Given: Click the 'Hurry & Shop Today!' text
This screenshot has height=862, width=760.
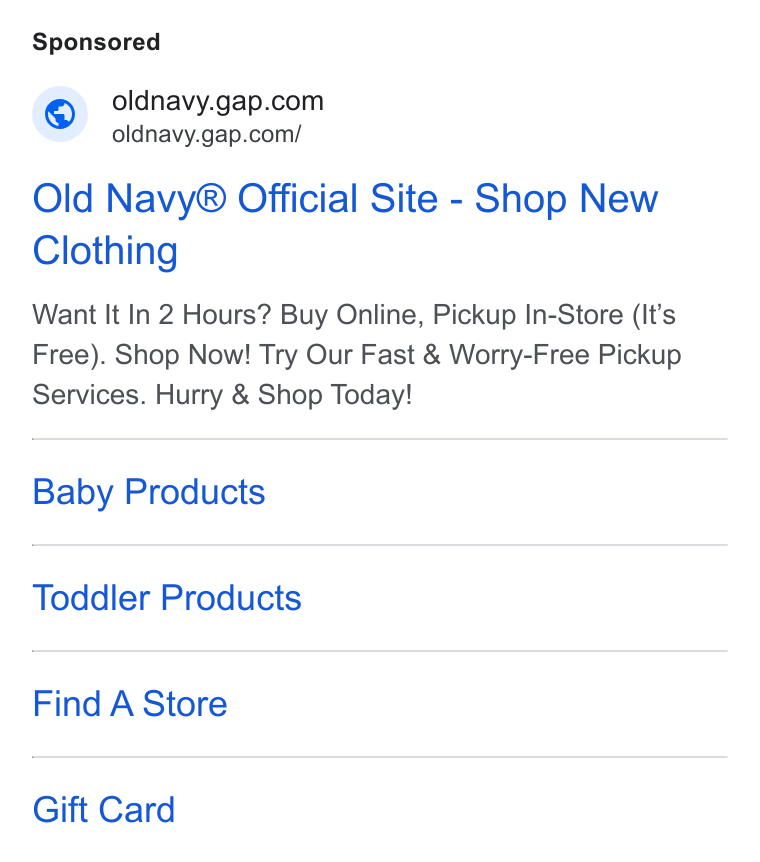Looking at the screenshot, I should pos(284,395).
